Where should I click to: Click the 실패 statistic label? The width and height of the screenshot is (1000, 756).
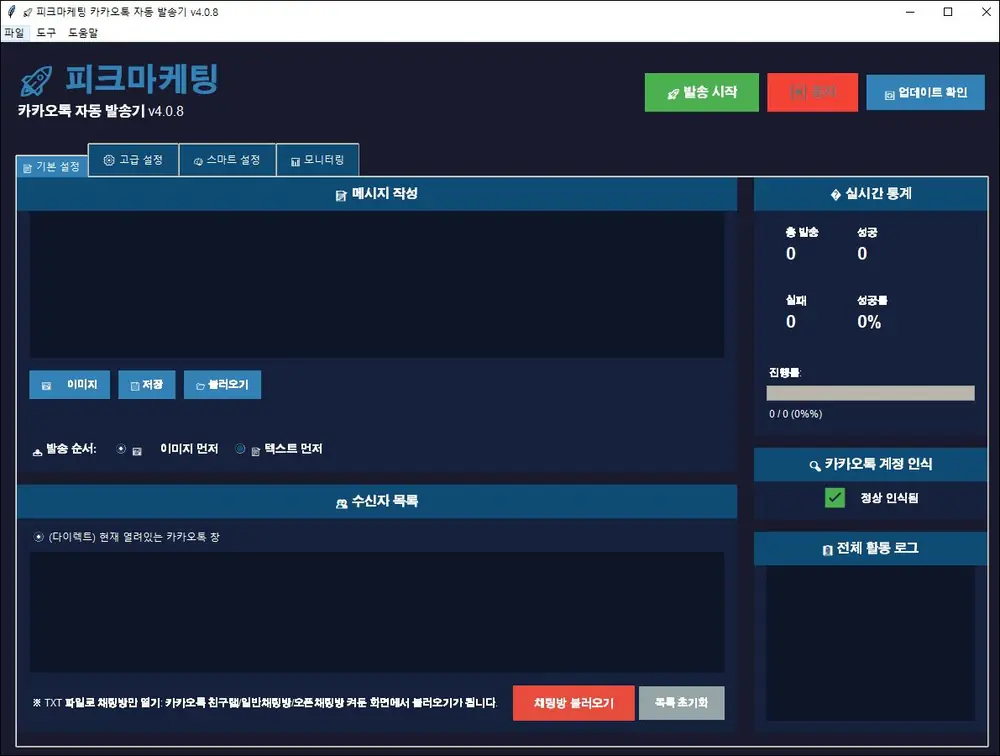796,300
